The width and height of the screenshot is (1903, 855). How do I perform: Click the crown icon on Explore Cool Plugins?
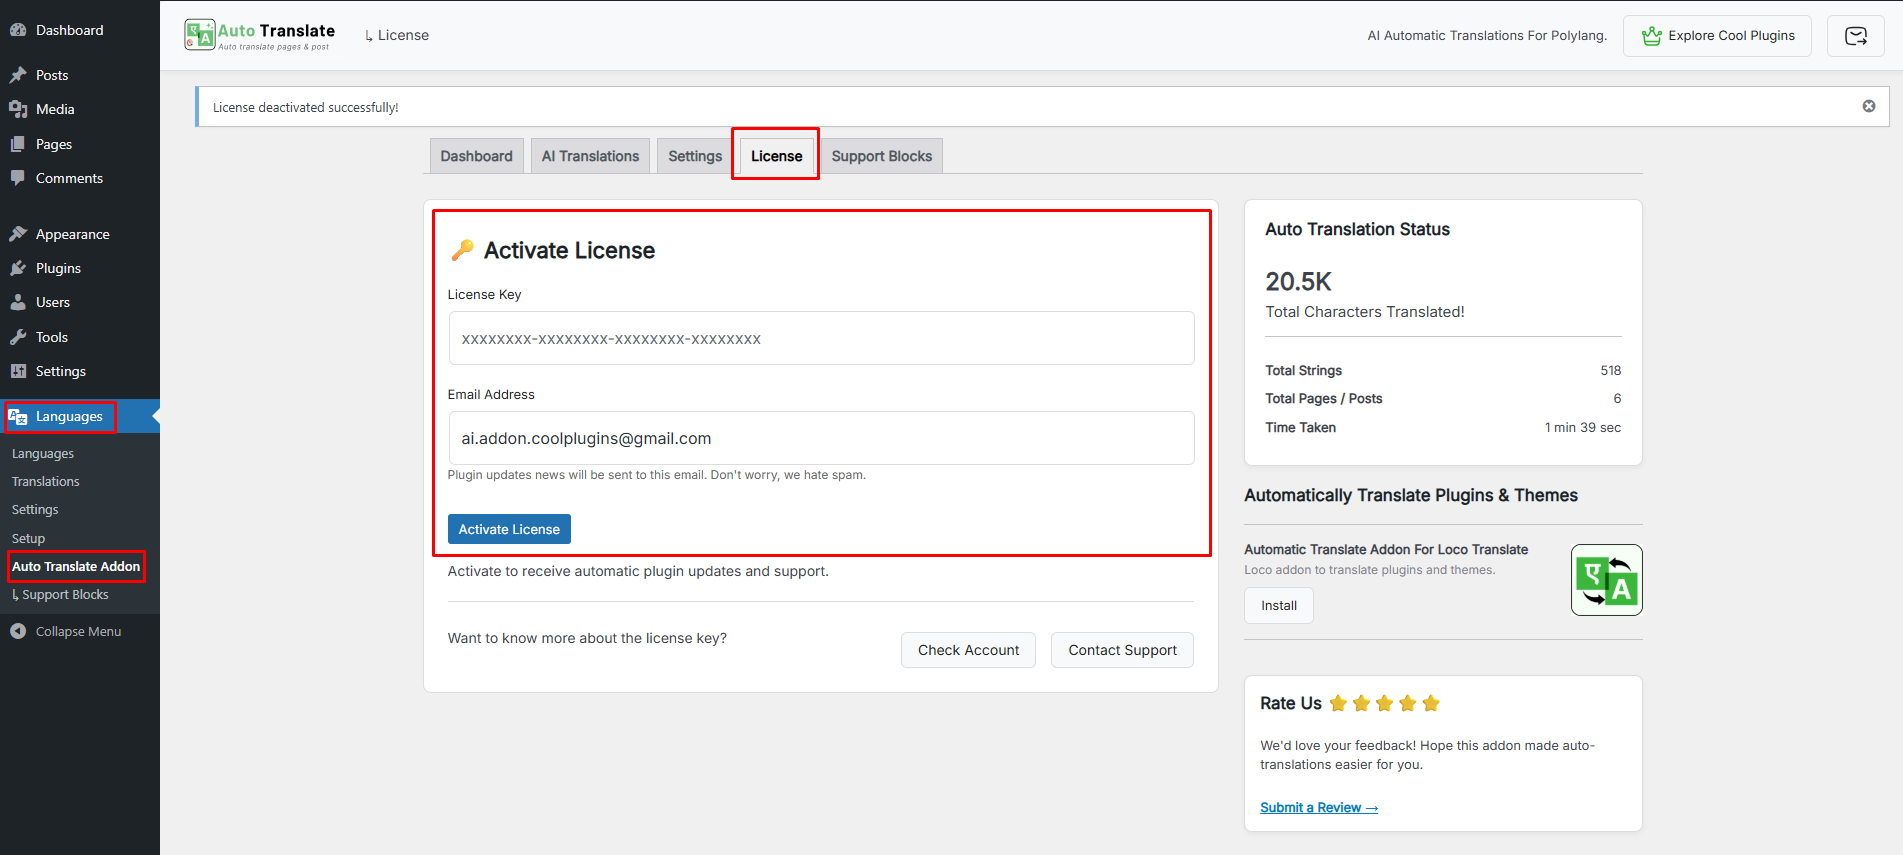(1652, 36)
